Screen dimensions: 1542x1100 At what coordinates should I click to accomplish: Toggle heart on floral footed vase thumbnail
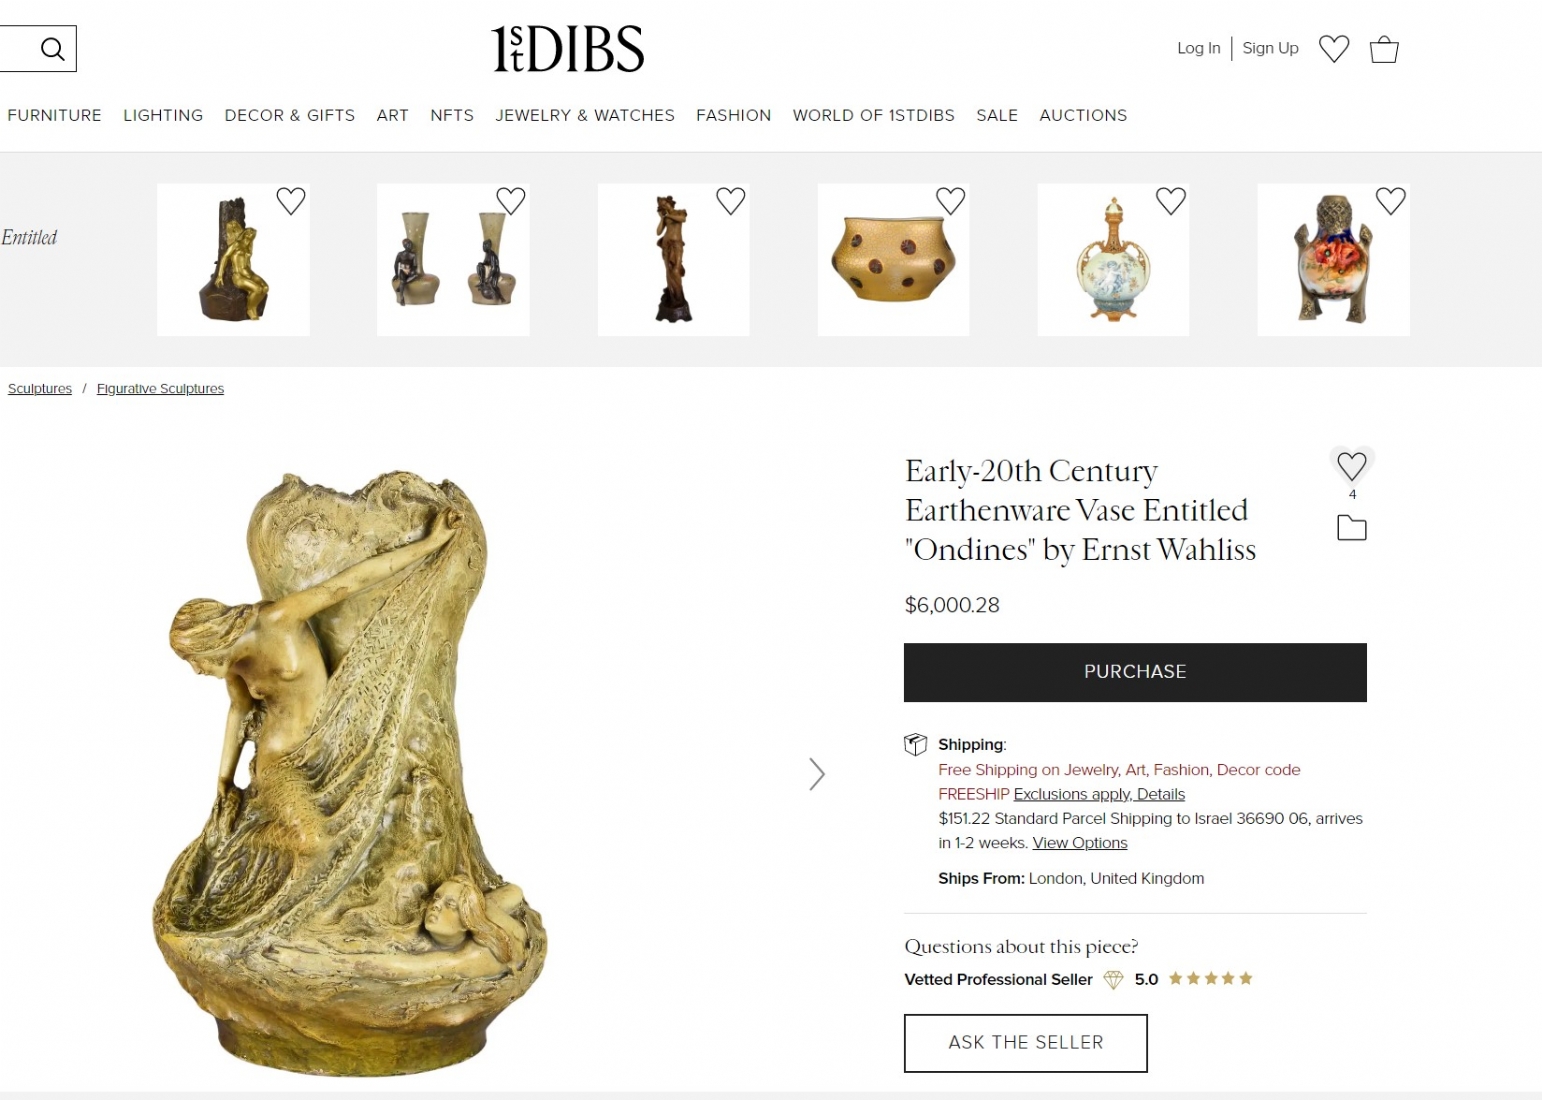click(1391, 201)
